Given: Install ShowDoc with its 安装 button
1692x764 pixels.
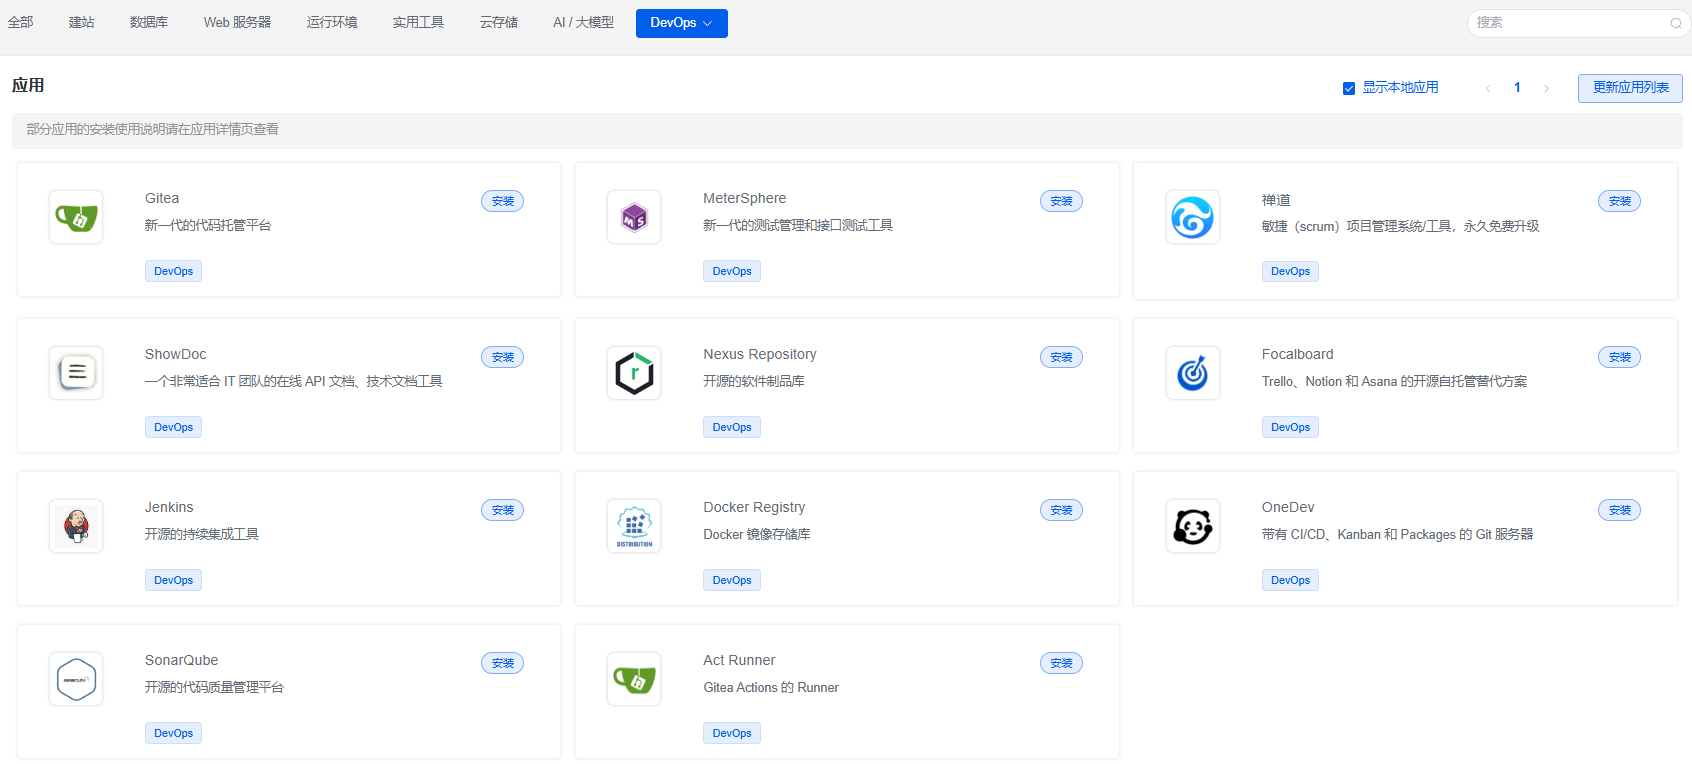Looking at the screenshot, I should coord(503,357).
